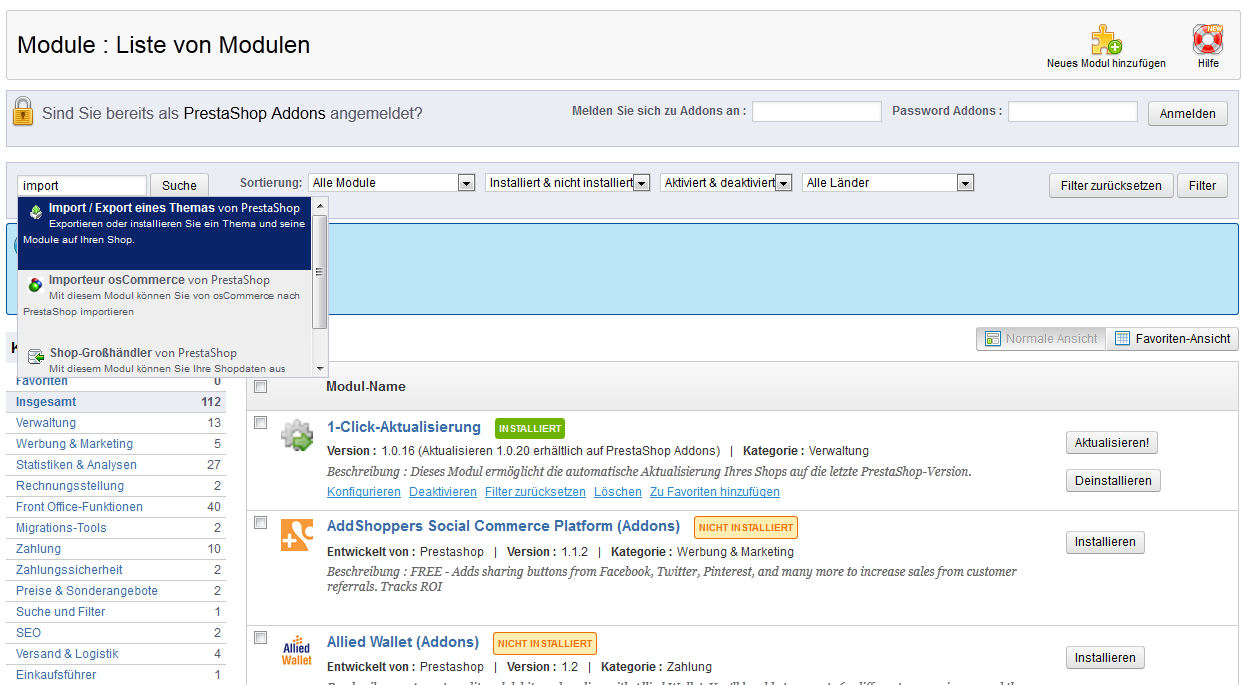Click Installieren for AddShoppers module

tap(1105, 542)
